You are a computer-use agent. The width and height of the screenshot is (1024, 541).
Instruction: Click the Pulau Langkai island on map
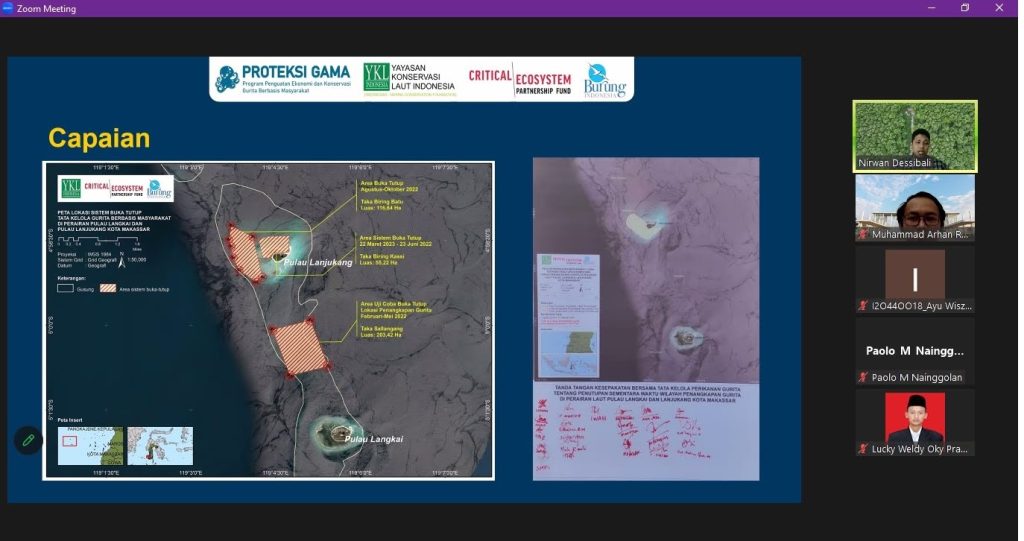coord(336,433)
